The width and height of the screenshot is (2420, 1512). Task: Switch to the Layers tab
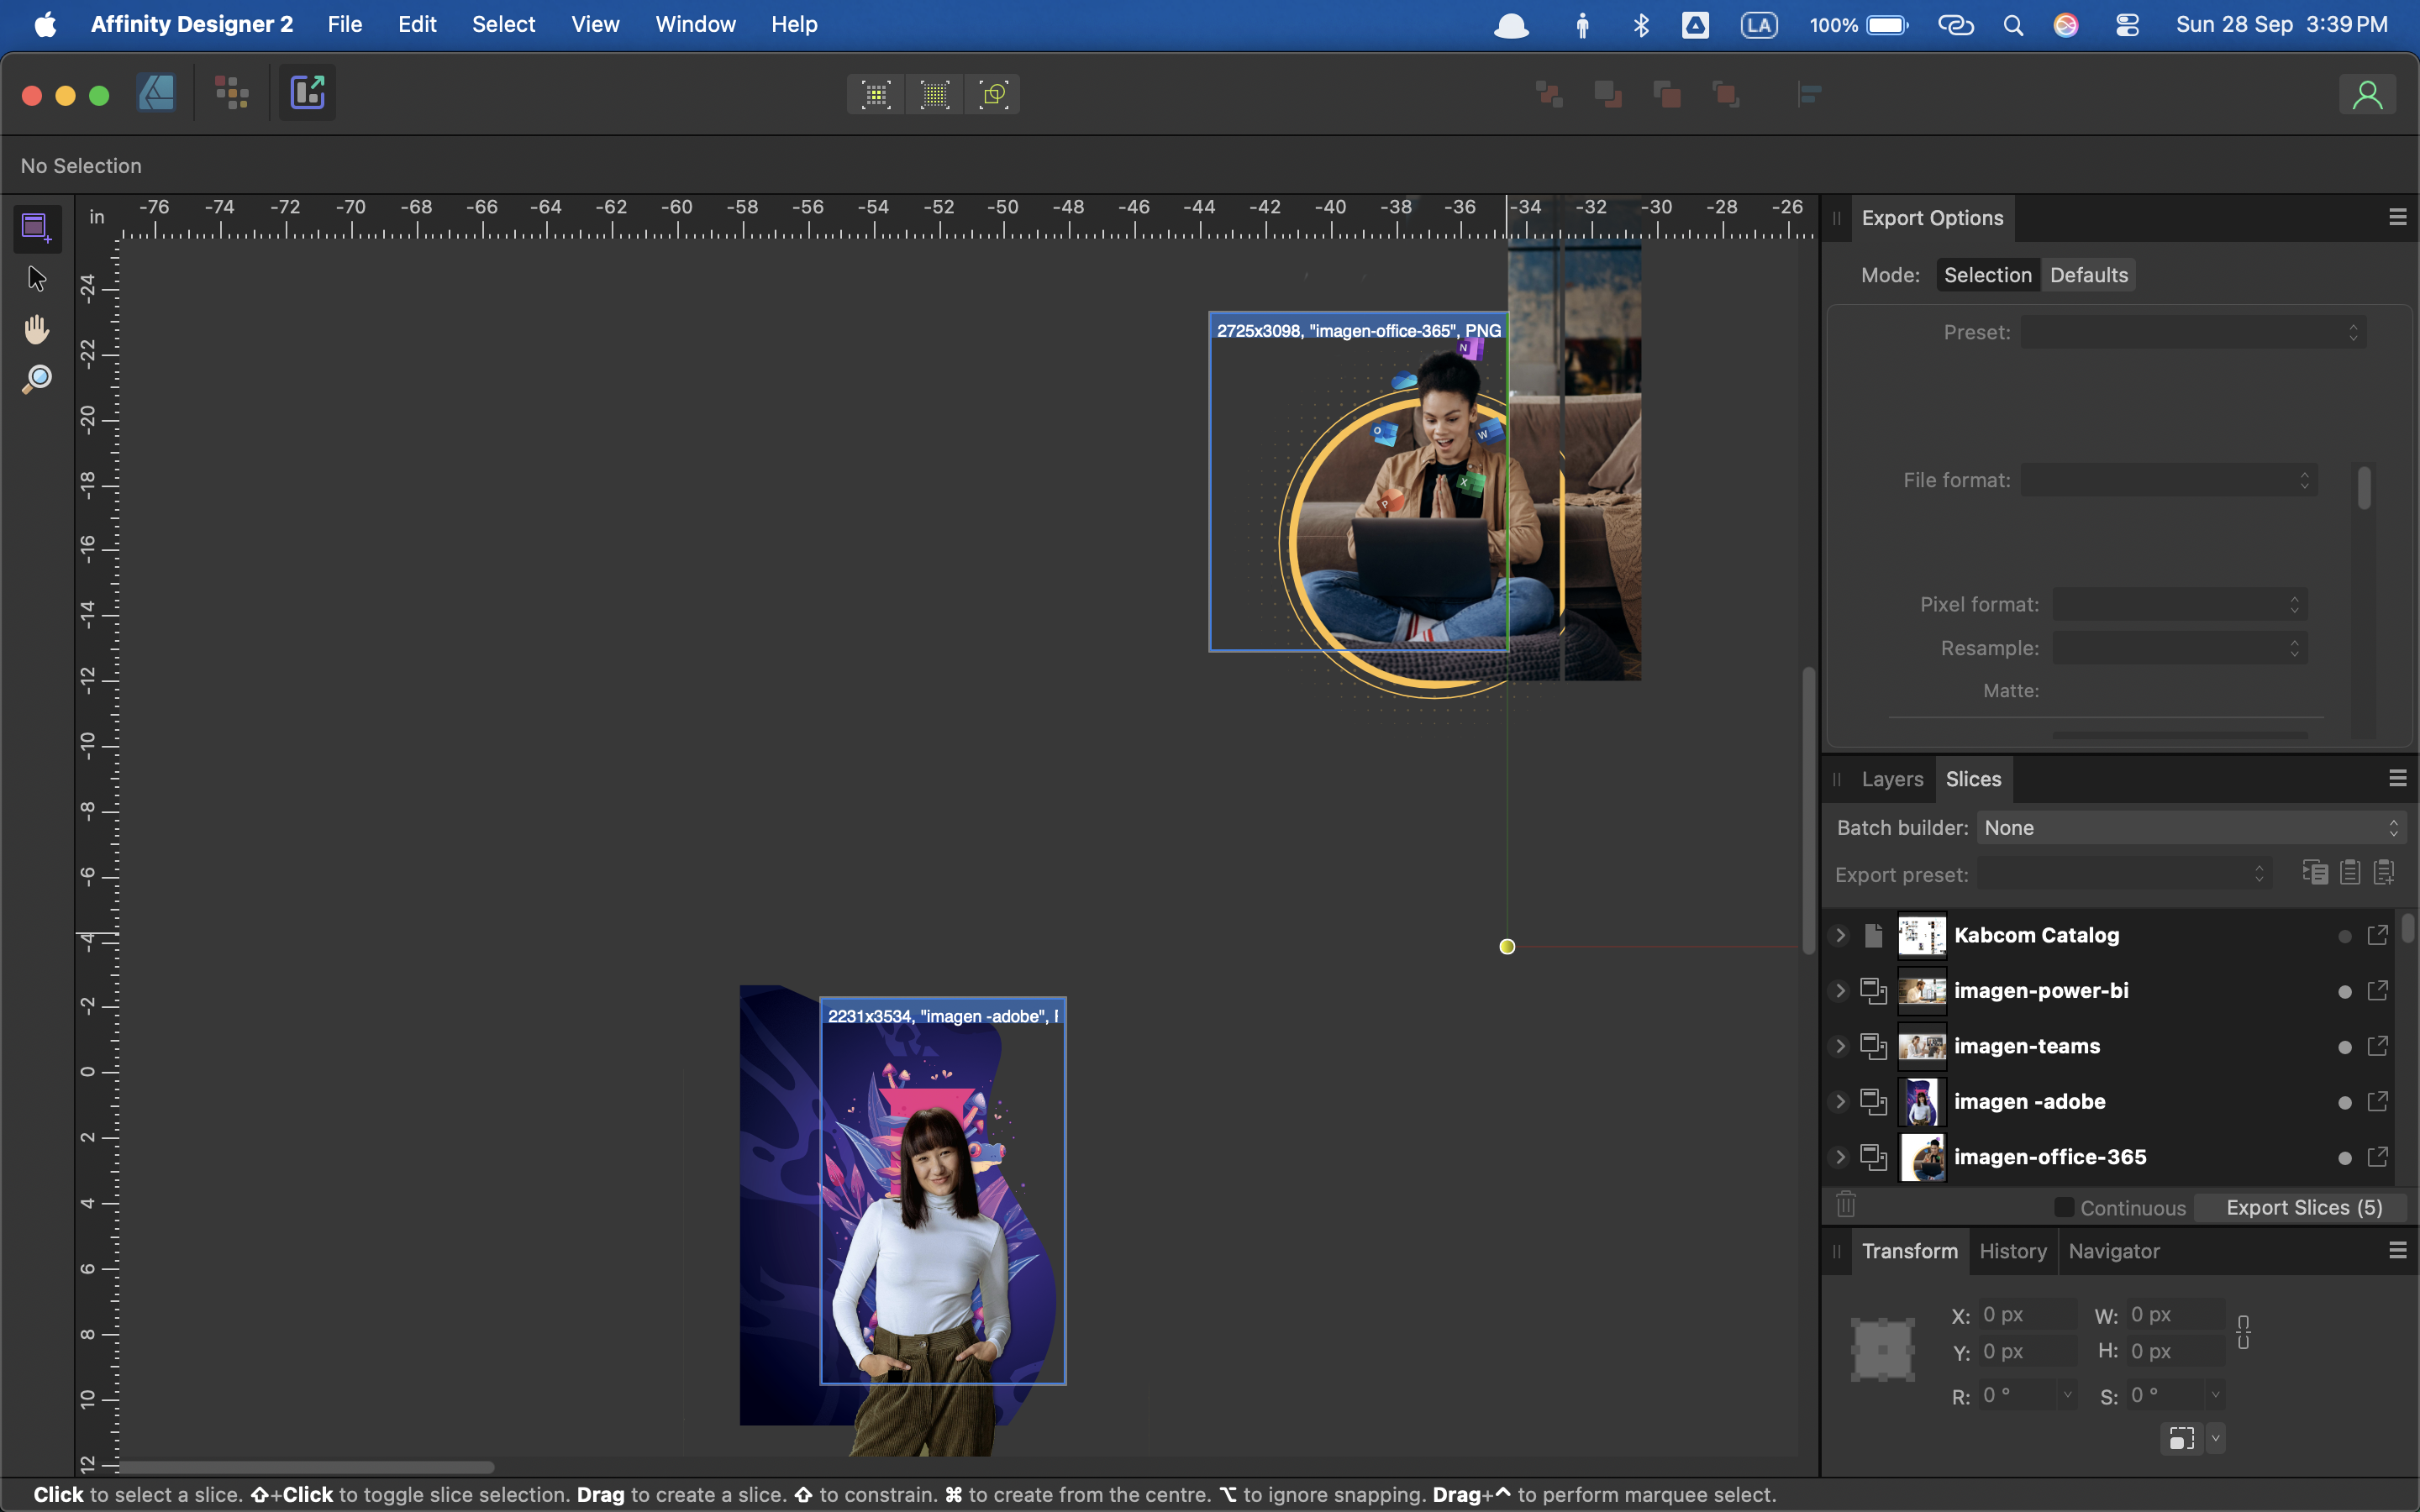point(1891,779)
